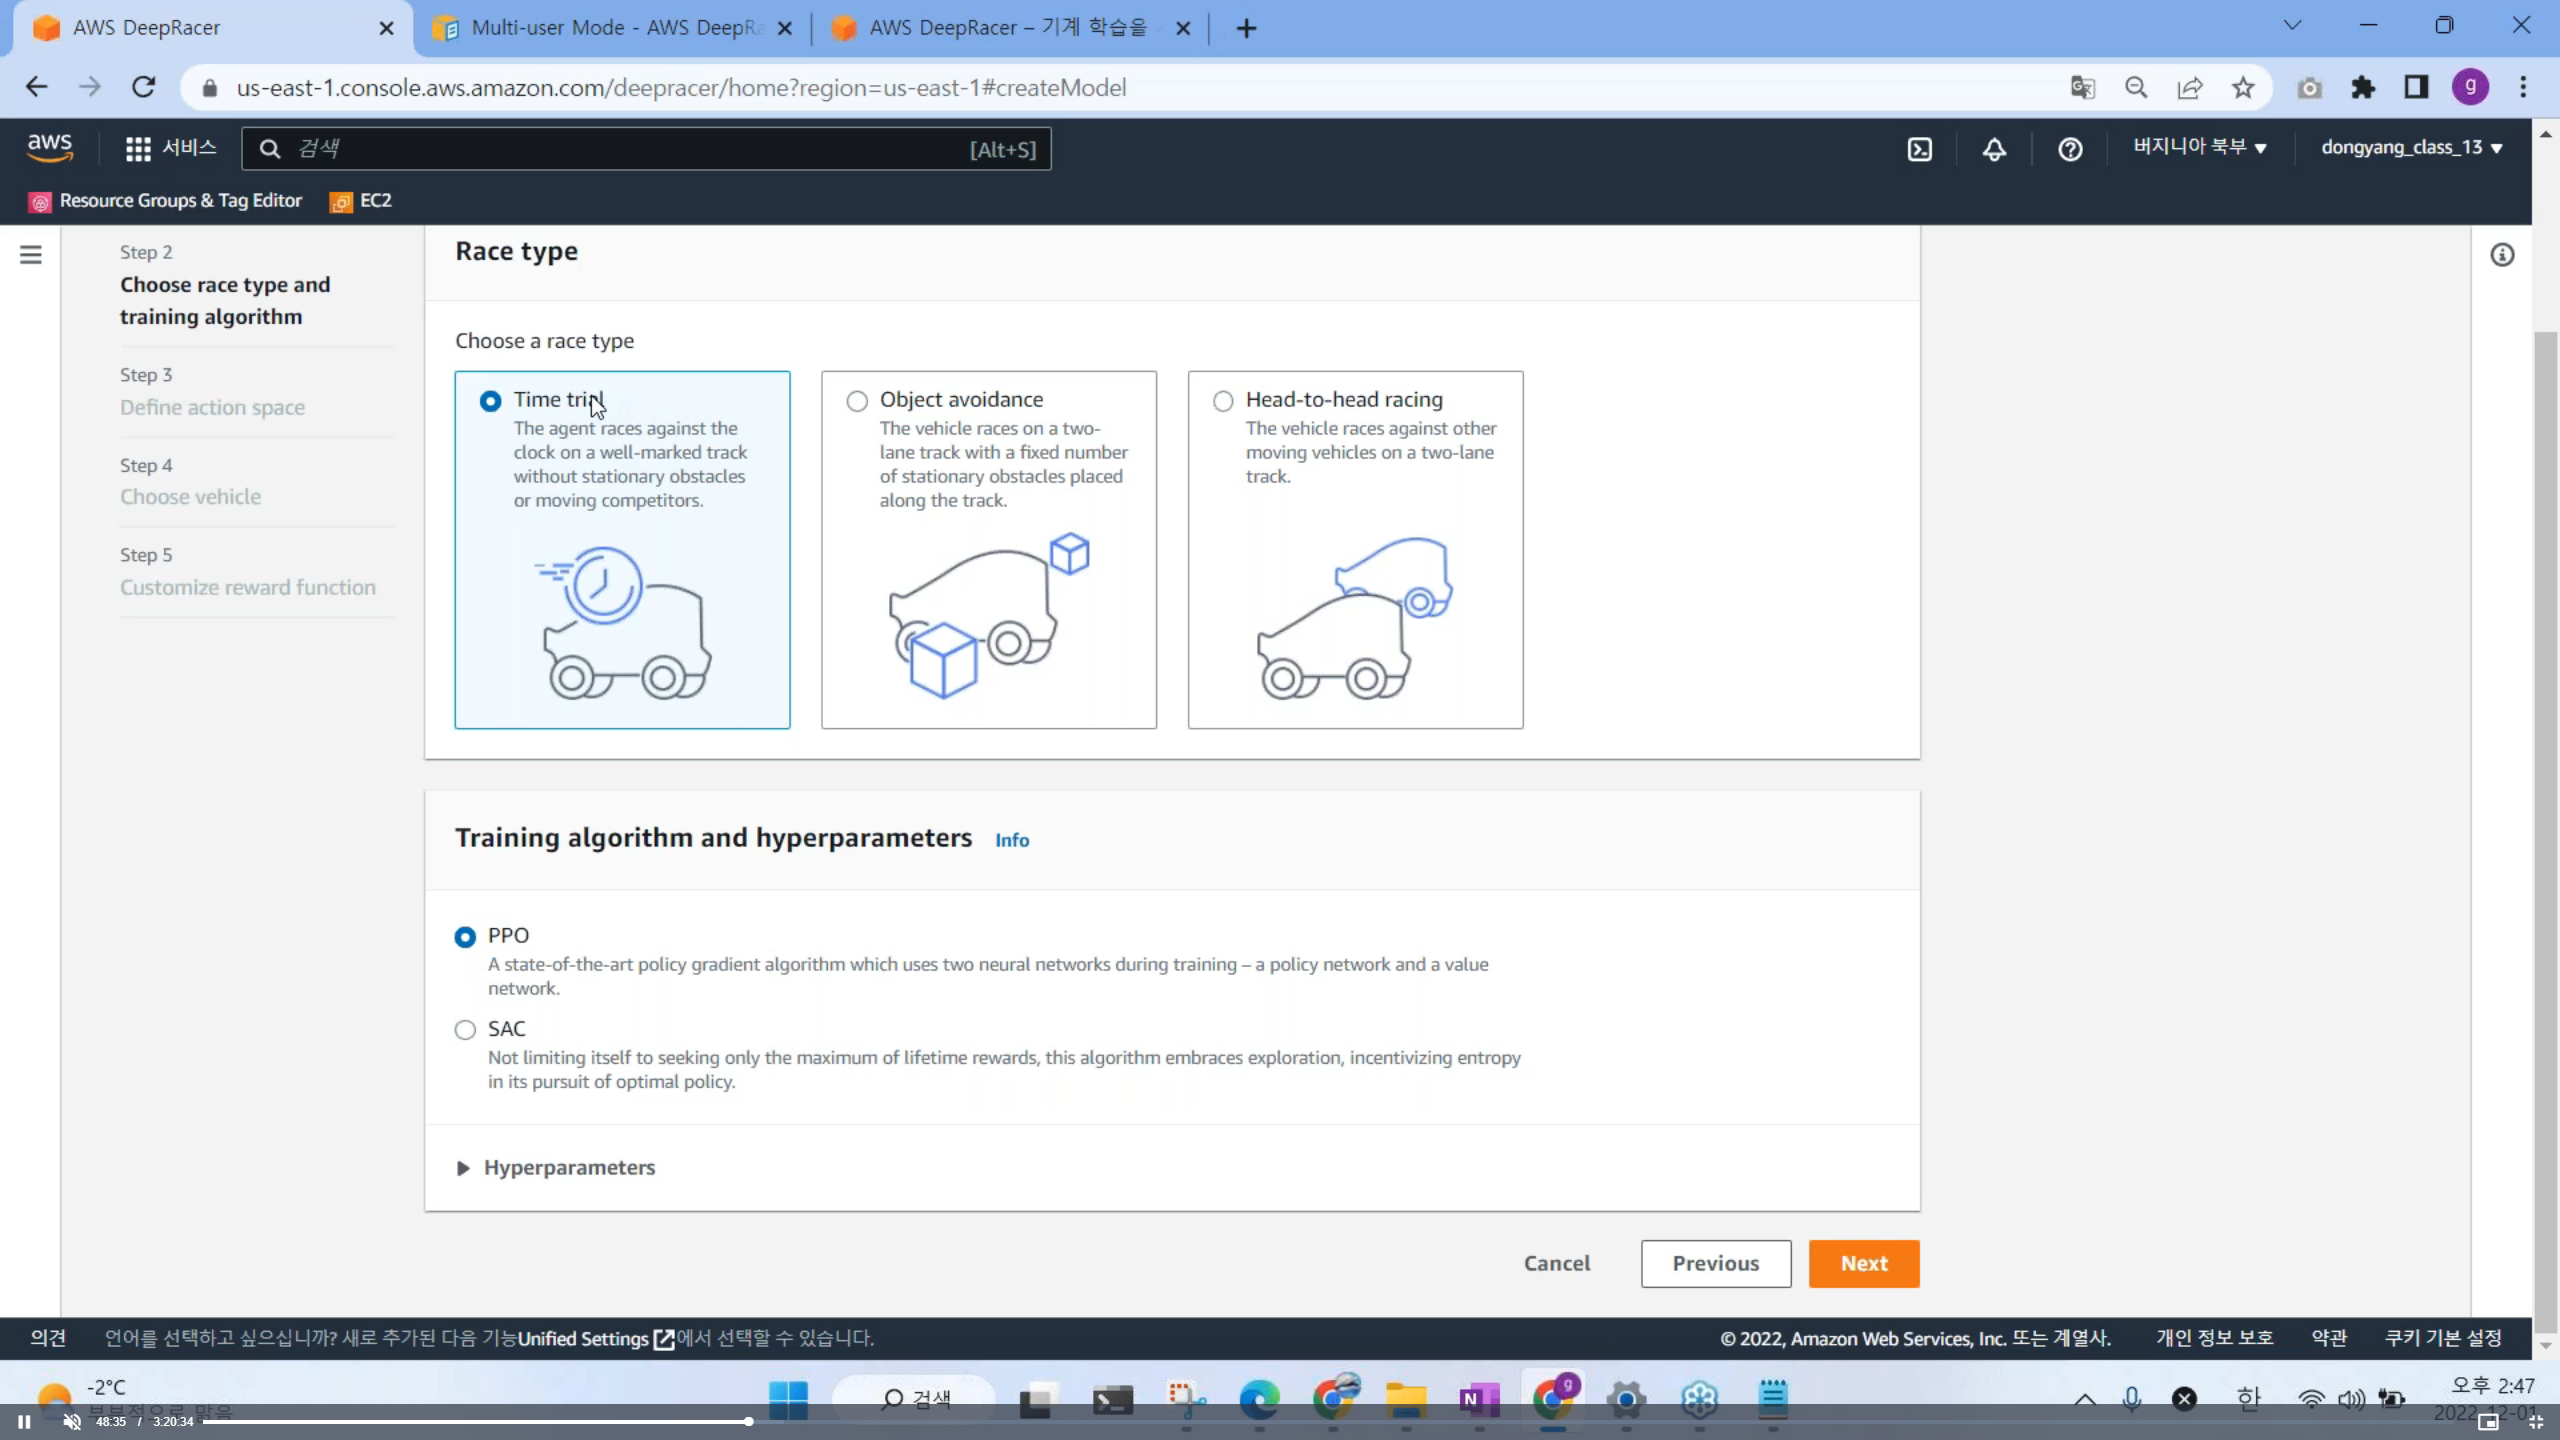The height and width of the screenshot is (1440, 2560).
Task: Select Head-to-head racing race type
Action: (1223, 401)
